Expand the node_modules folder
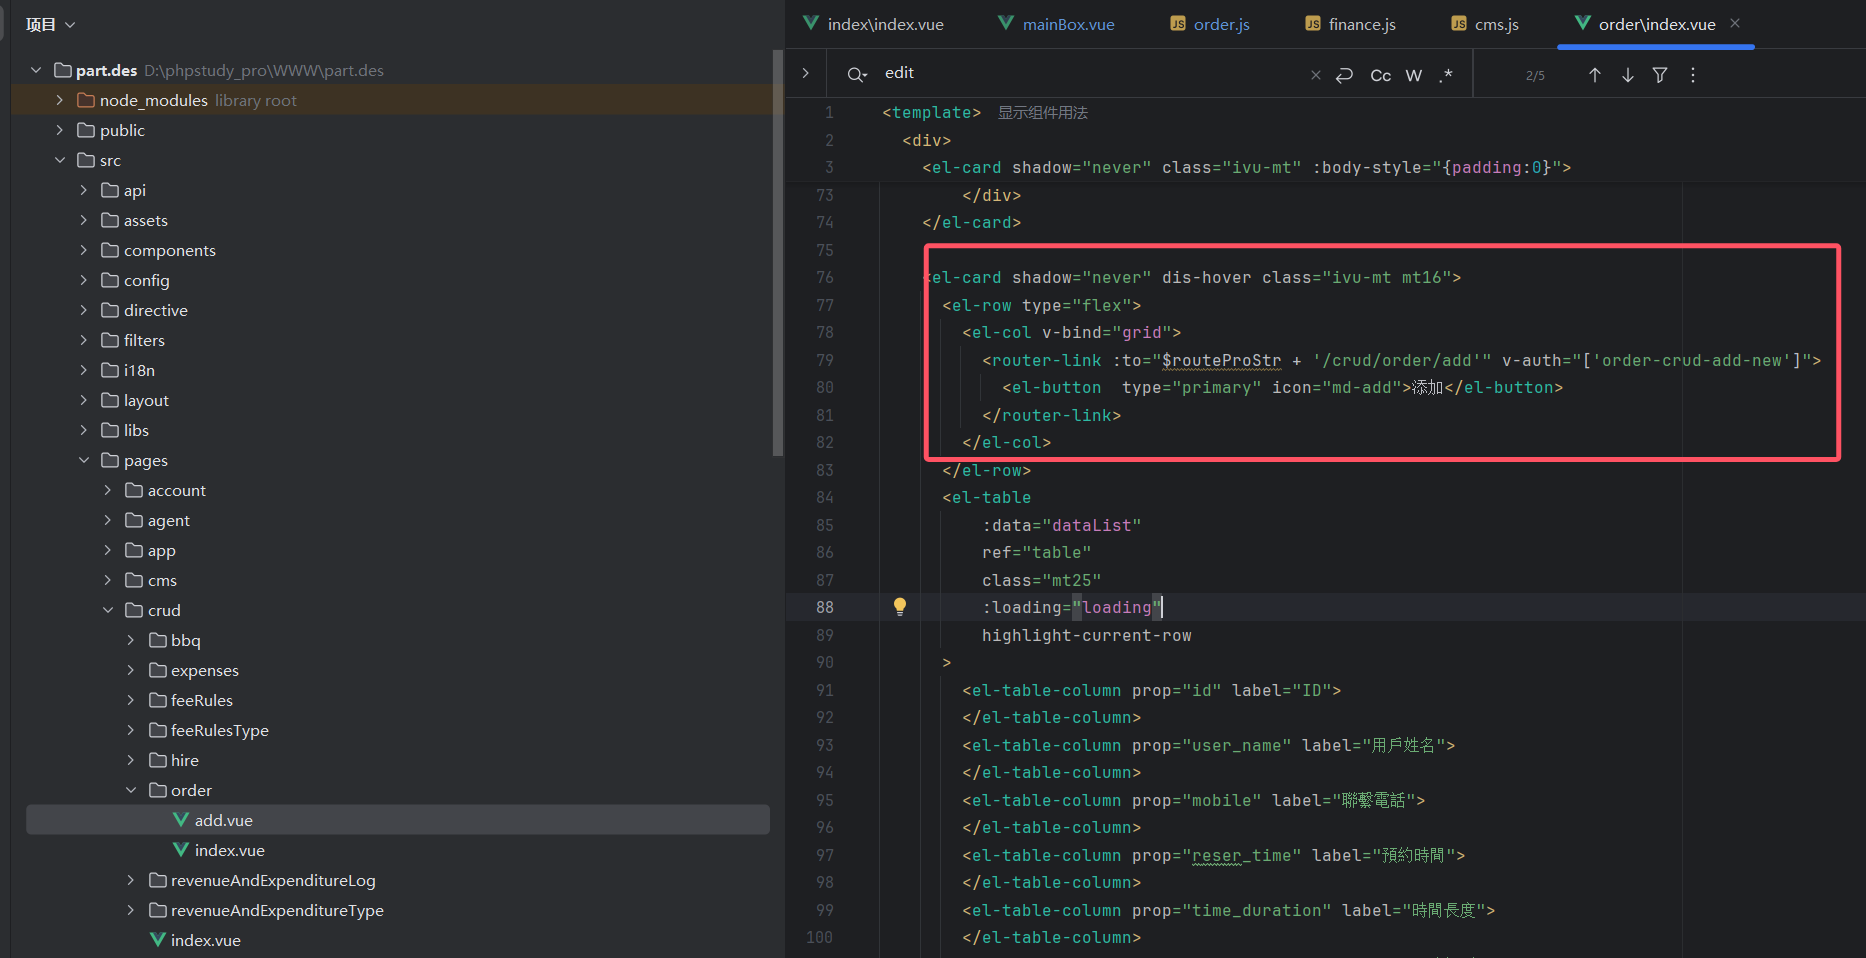 [60, 100]
